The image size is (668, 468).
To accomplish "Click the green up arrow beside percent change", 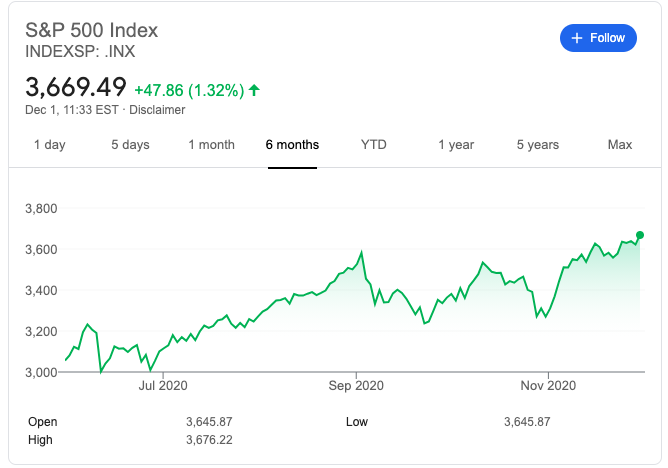I will tap(254, 90).
